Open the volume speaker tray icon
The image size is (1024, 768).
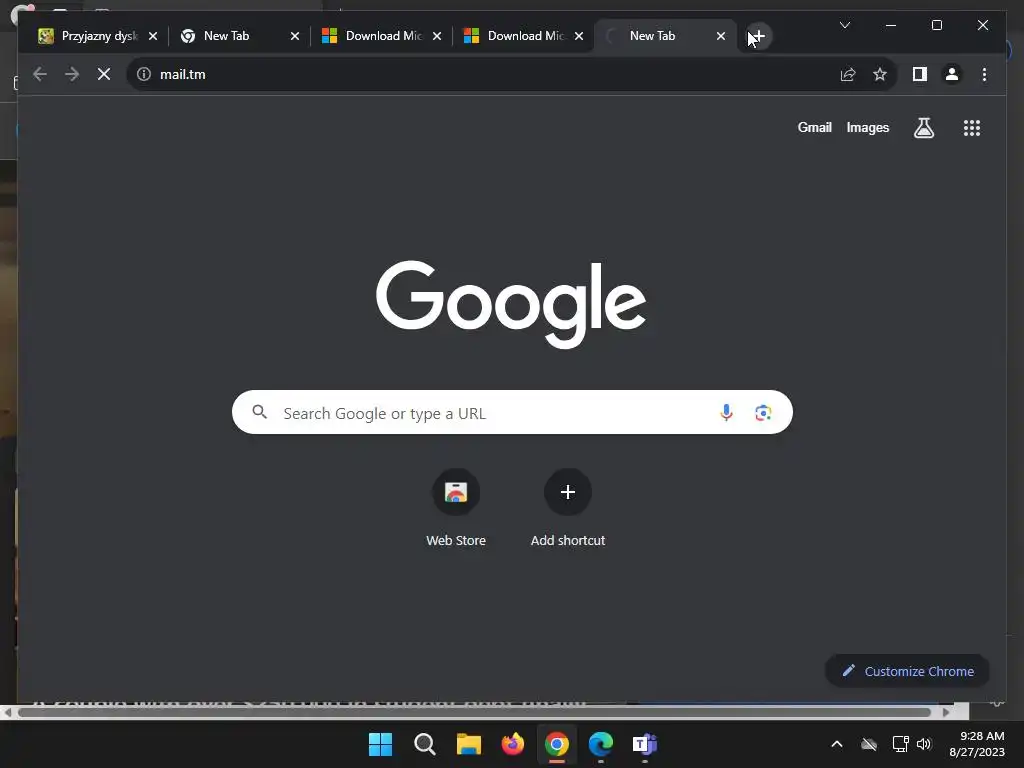click(923, 744)
